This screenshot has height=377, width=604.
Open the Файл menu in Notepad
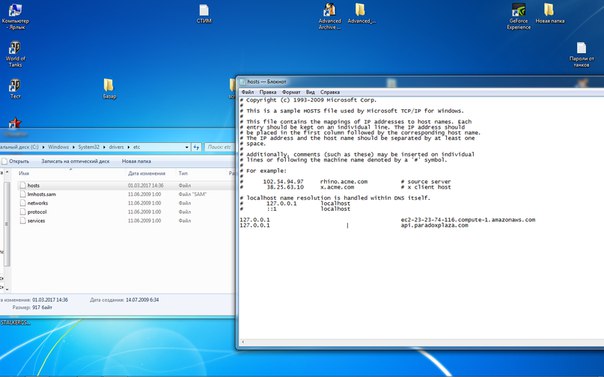point(248,92)
